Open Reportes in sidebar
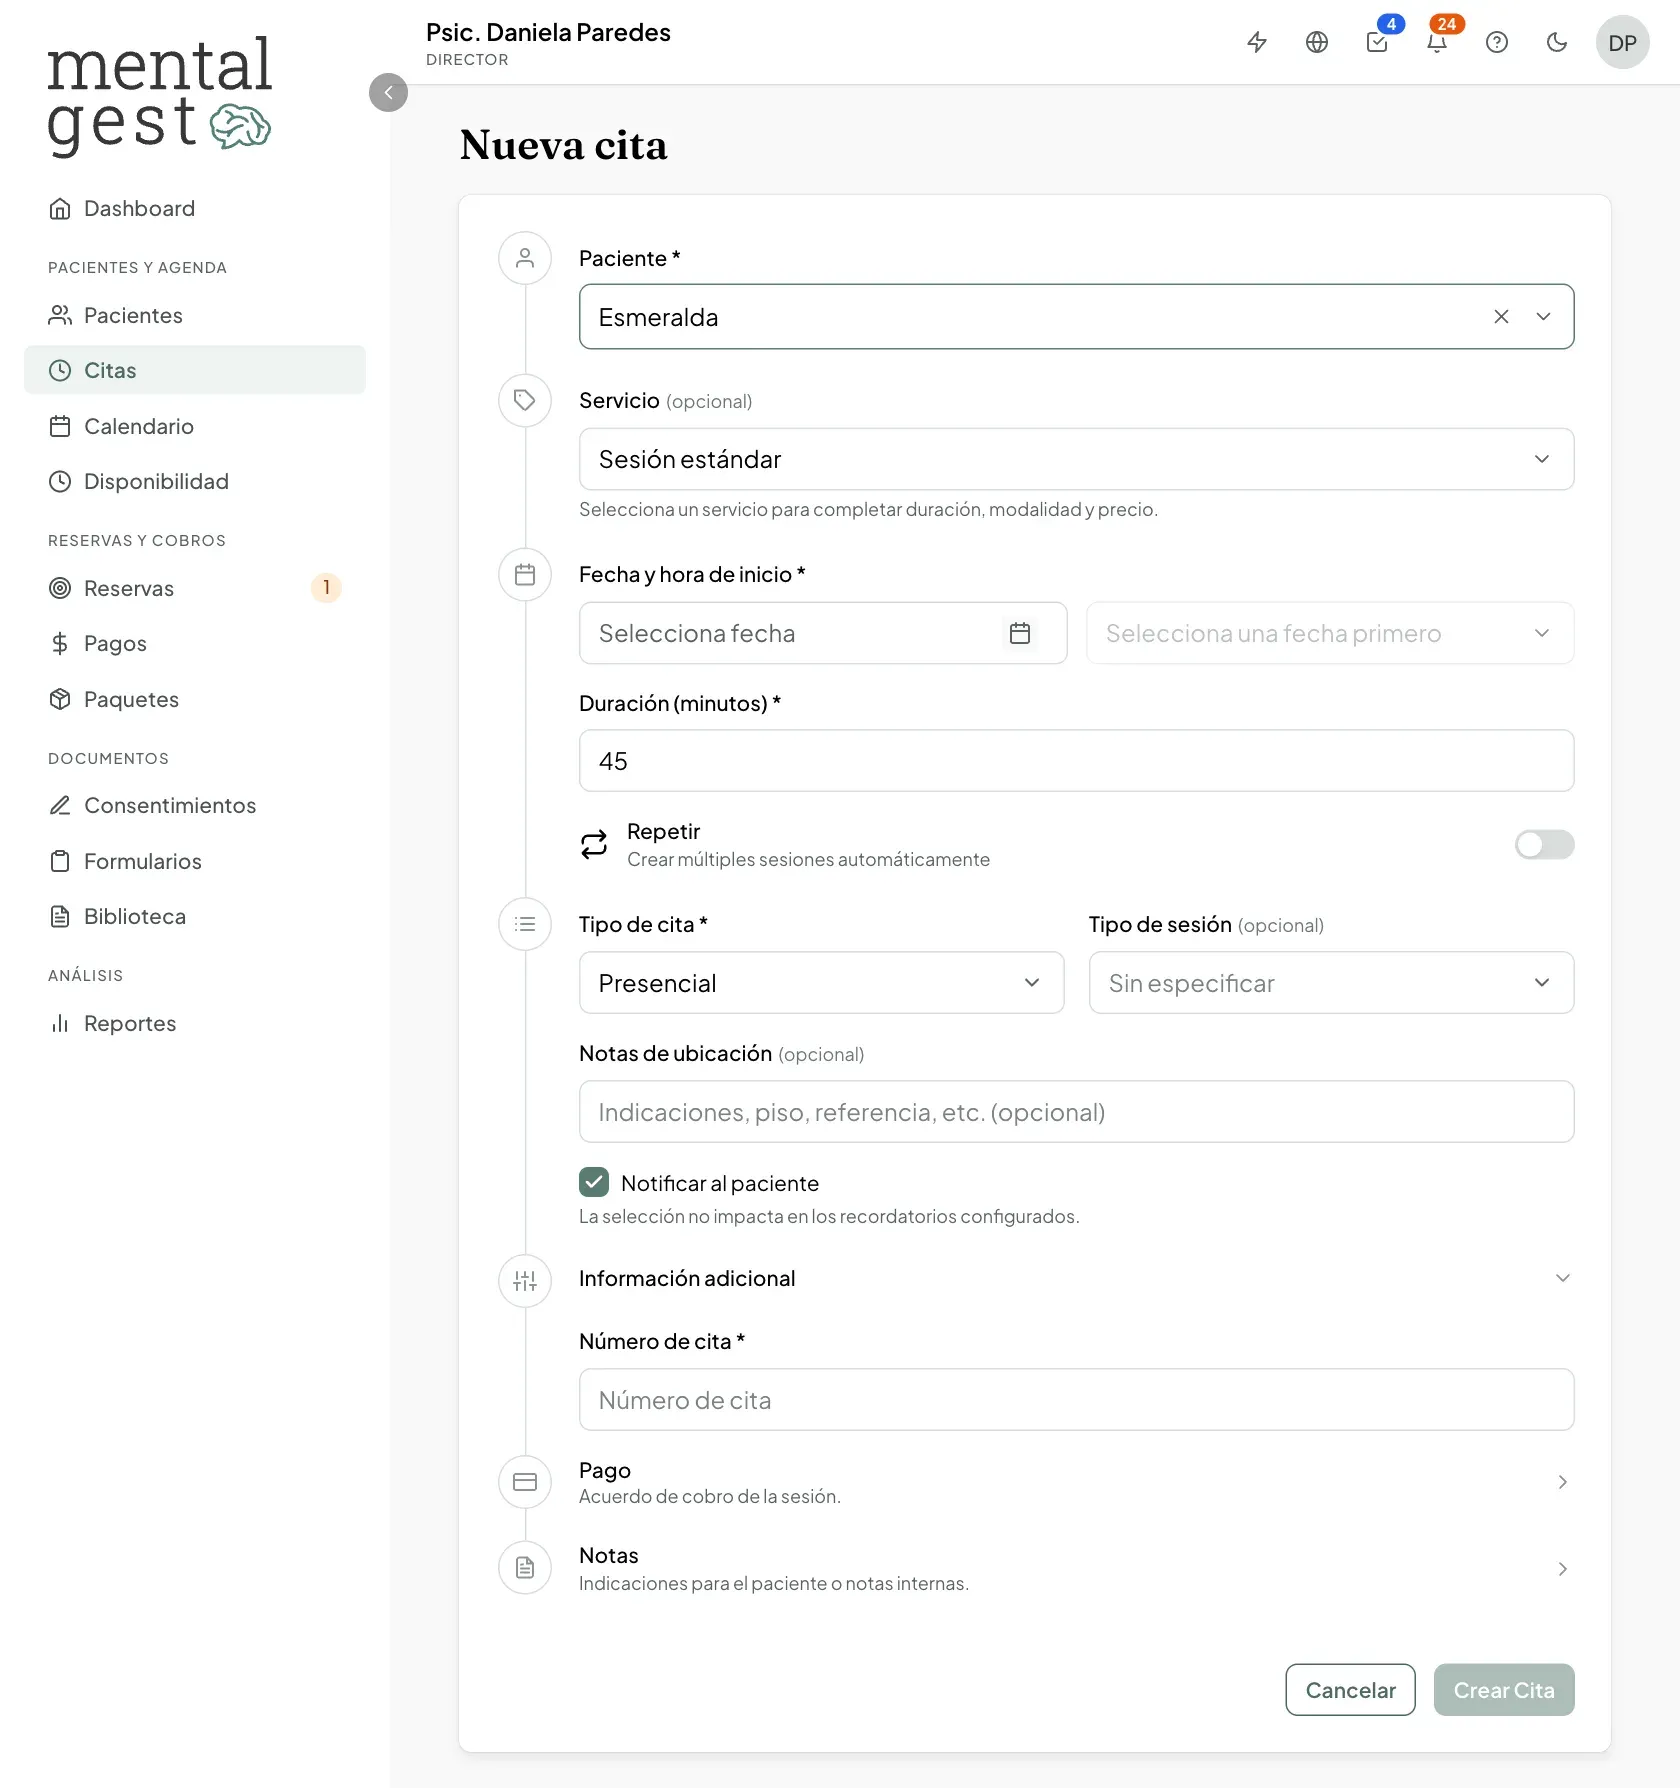Viewport: 1680px width, 1788px height. (x=195, y=1023)
